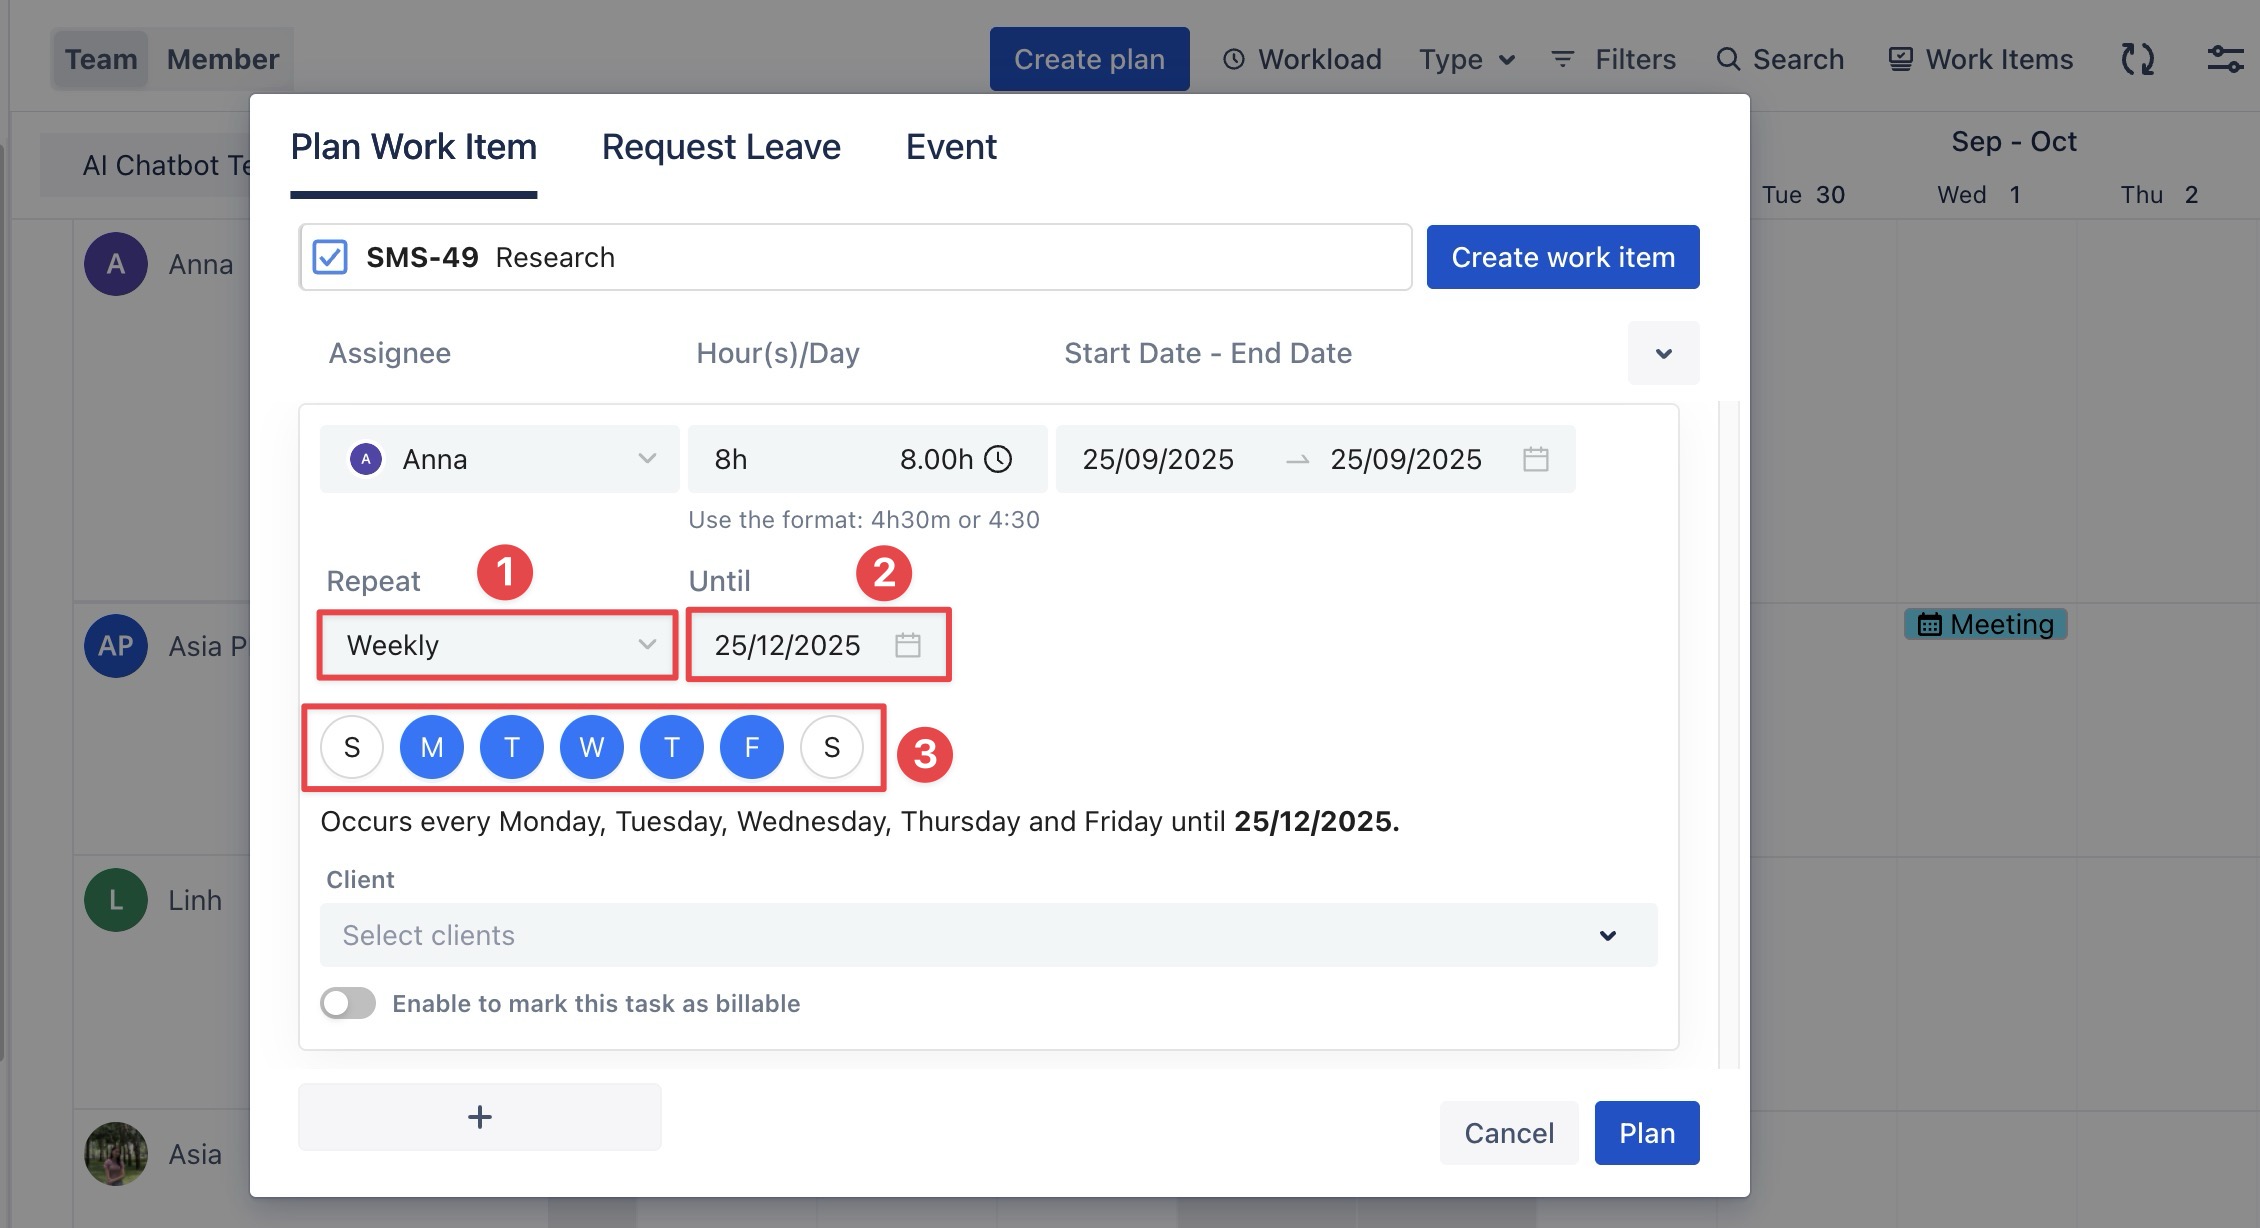2260x1228 pixels.
Task: Open the Repeat Weekly dropdown
Action: tap(498, 645)
